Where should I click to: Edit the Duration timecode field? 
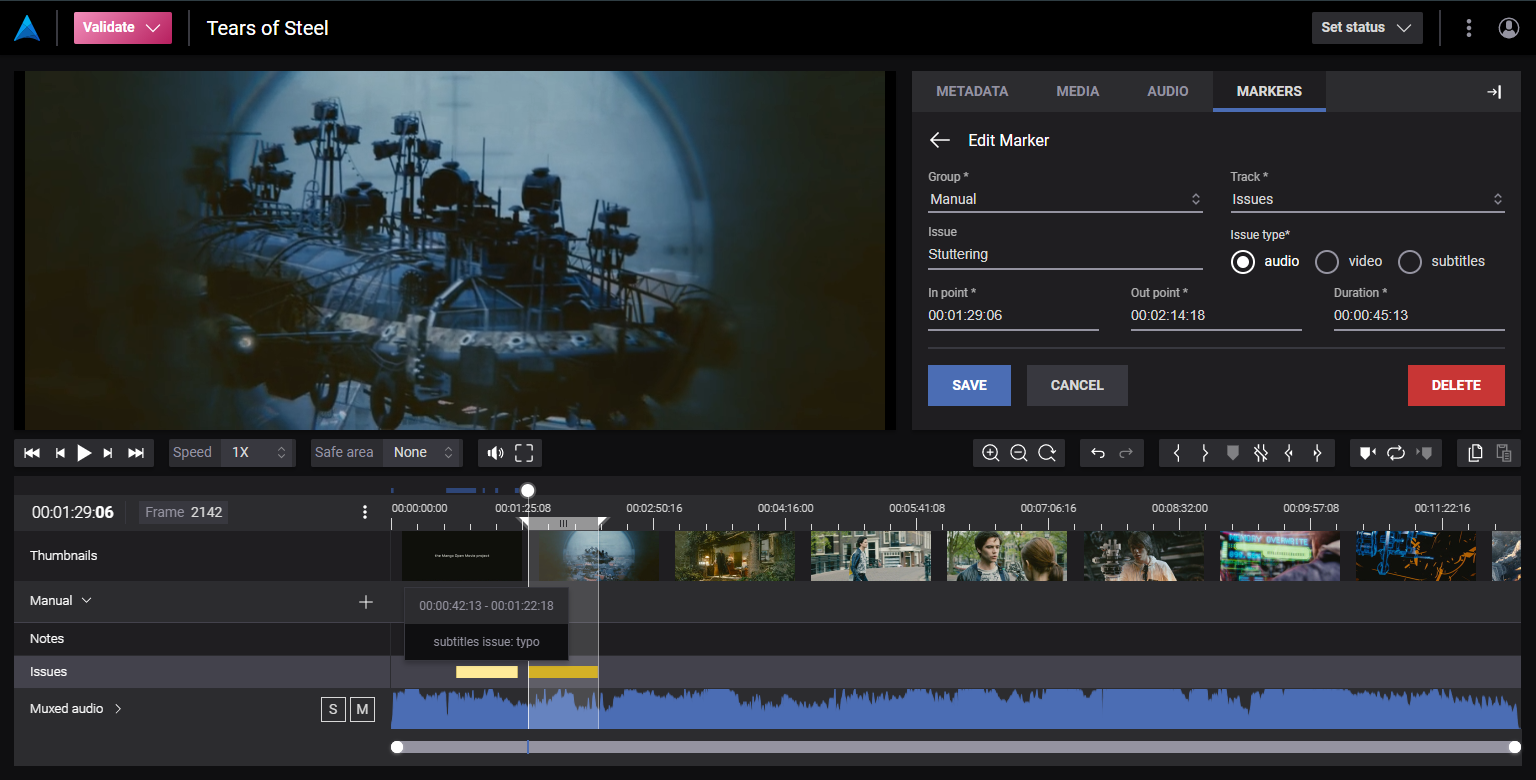point(1419,316)
